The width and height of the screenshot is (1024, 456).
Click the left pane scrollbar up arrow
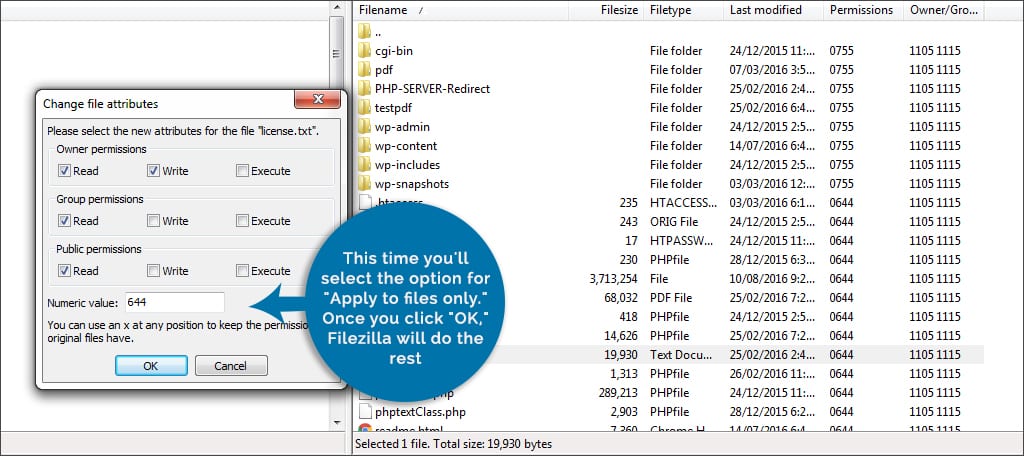[x=336, y=7]
